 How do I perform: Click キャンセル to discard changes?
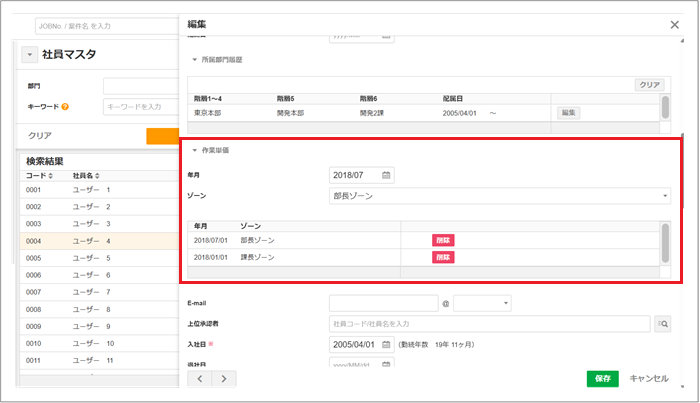(649, 379)
